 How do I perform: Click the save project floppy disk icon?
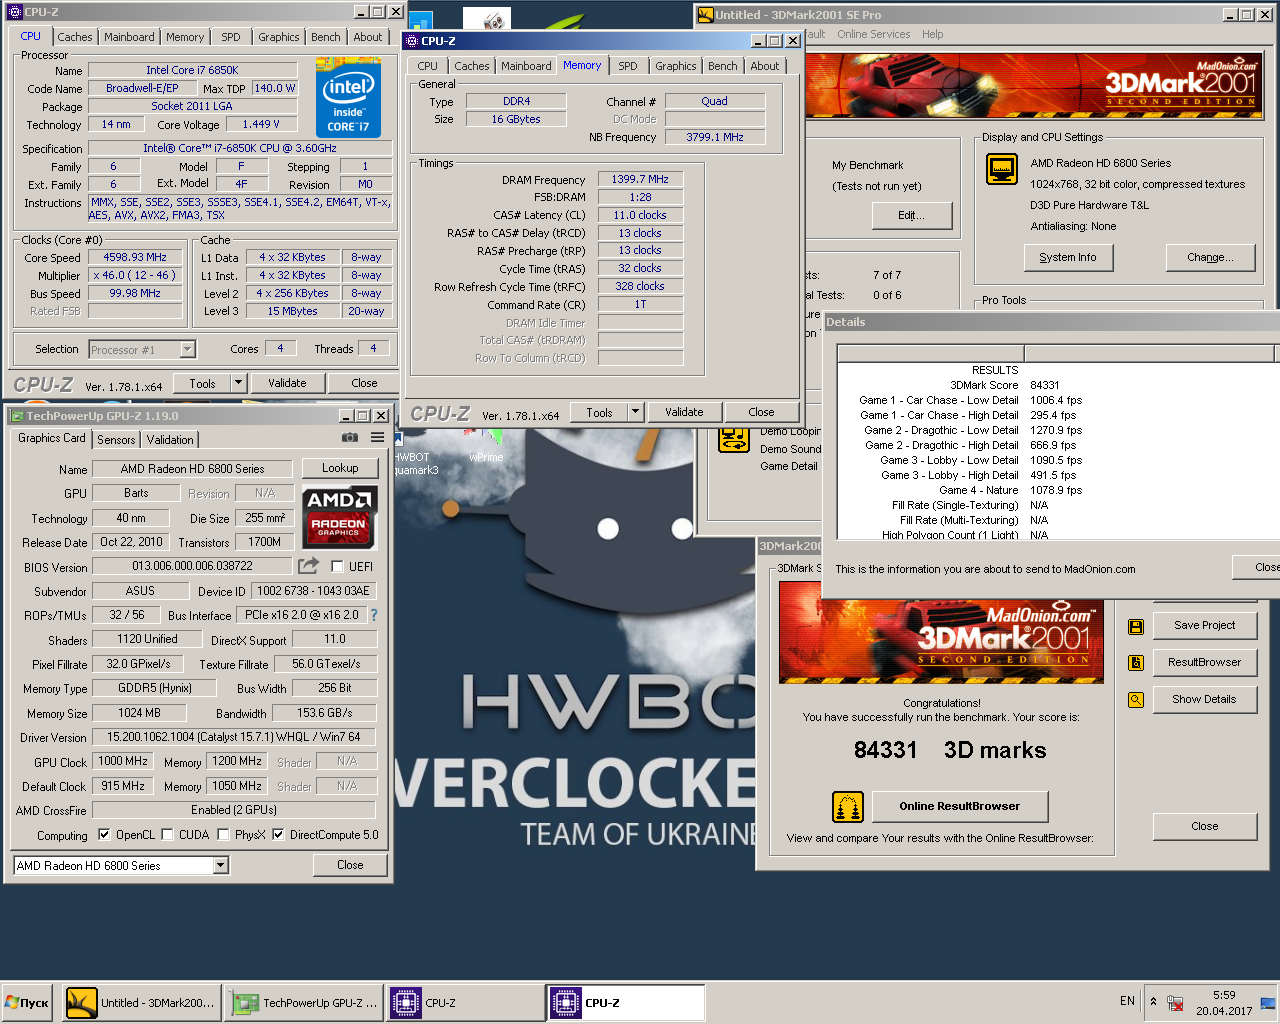pos(1136,626)
